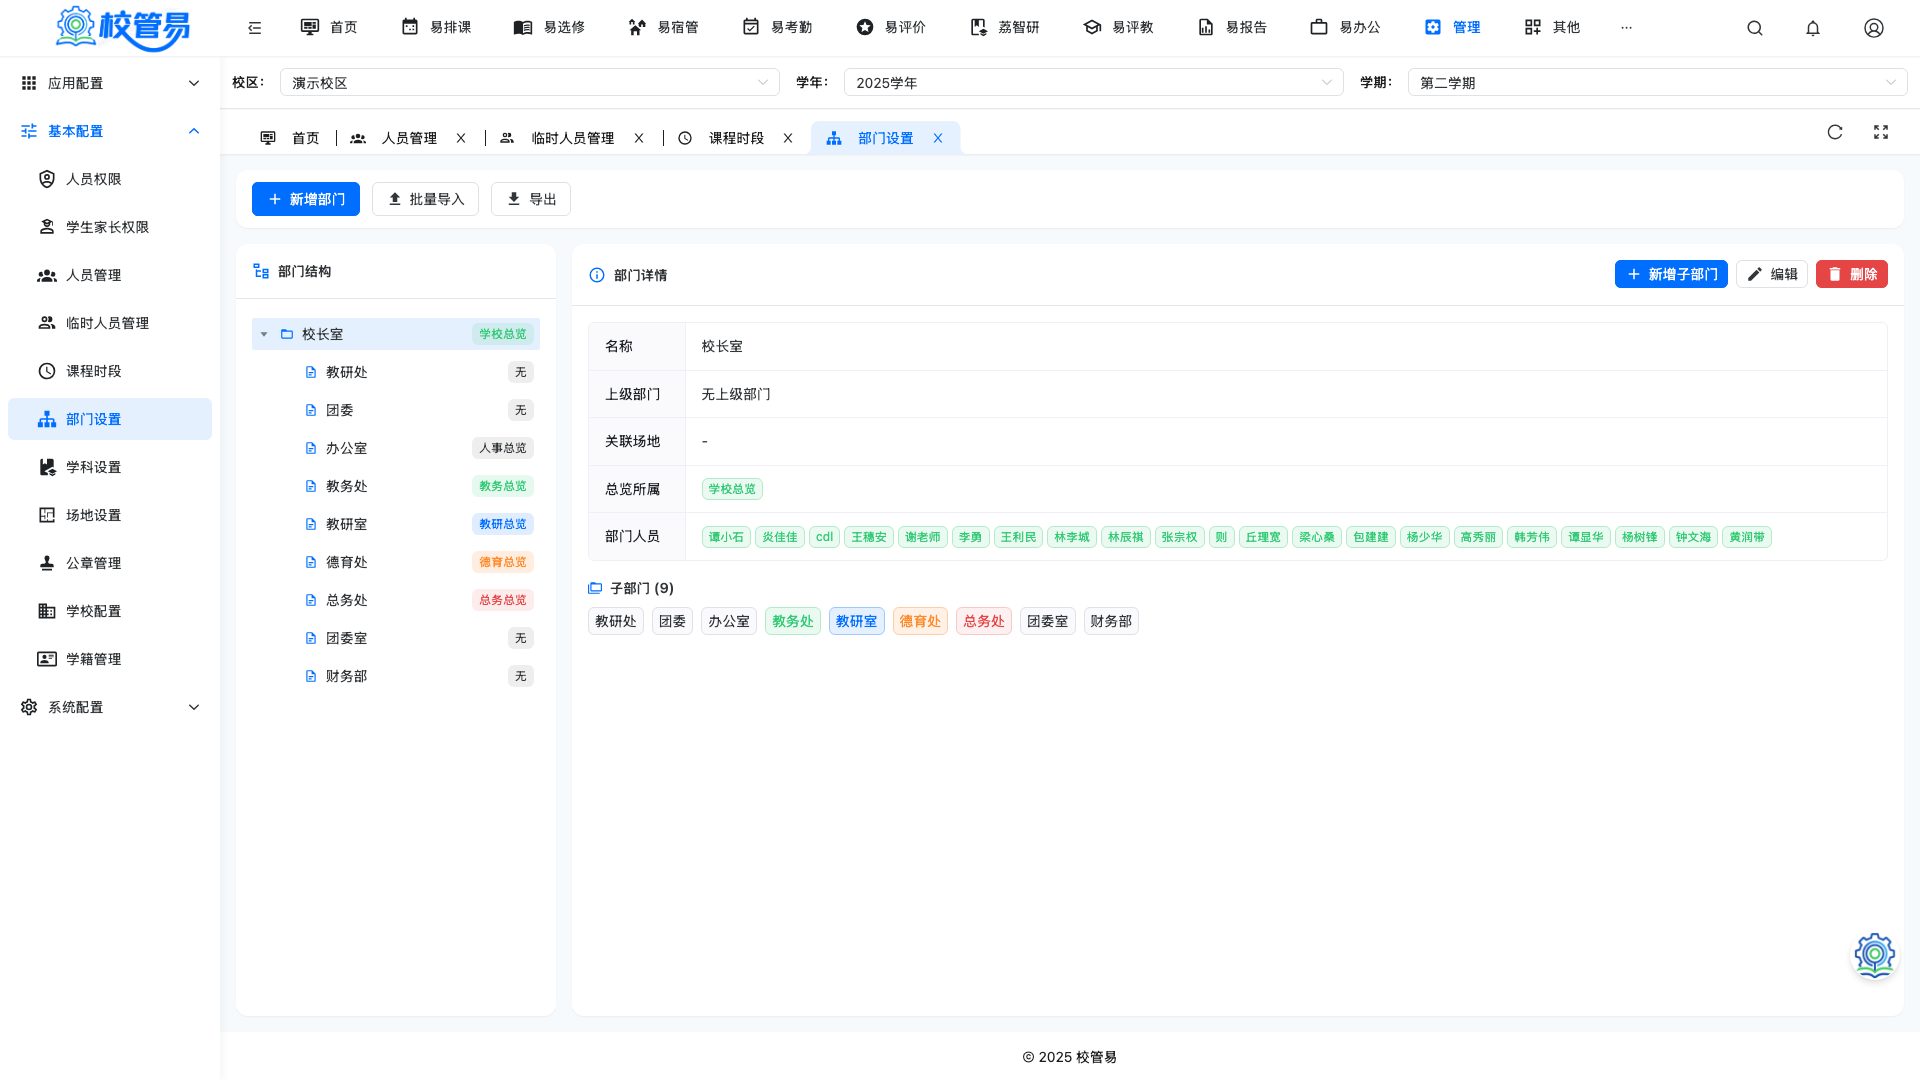Image resolution: width=1920 pixels, height=1080 pixels.
Task: Click the search magnifier icon in header
Action: pyautogui.click(x=1754, y=28)
